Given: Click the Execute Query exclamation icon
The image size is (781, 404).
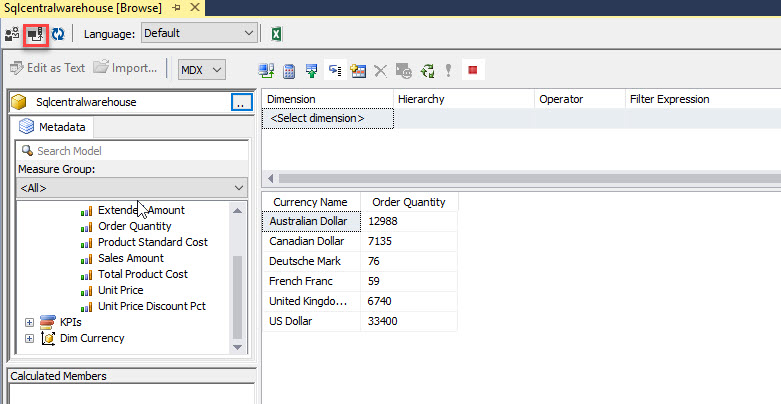Looking at the screenshot, I should [449, 71].
